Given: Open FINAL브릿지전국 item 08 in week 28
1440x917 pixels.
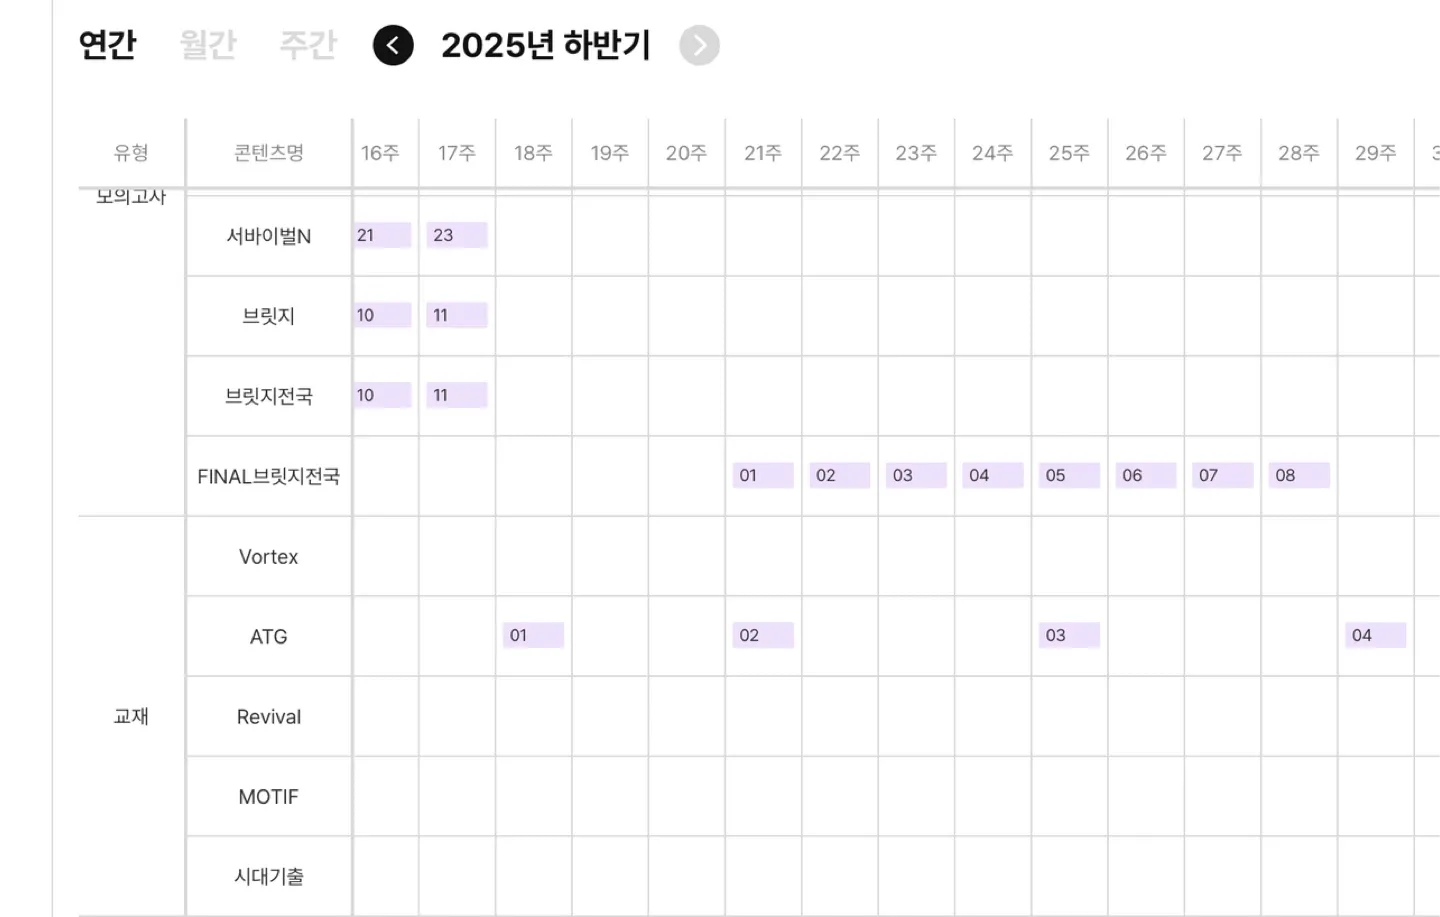Looking at the screenshot, I should point(1300,475).
